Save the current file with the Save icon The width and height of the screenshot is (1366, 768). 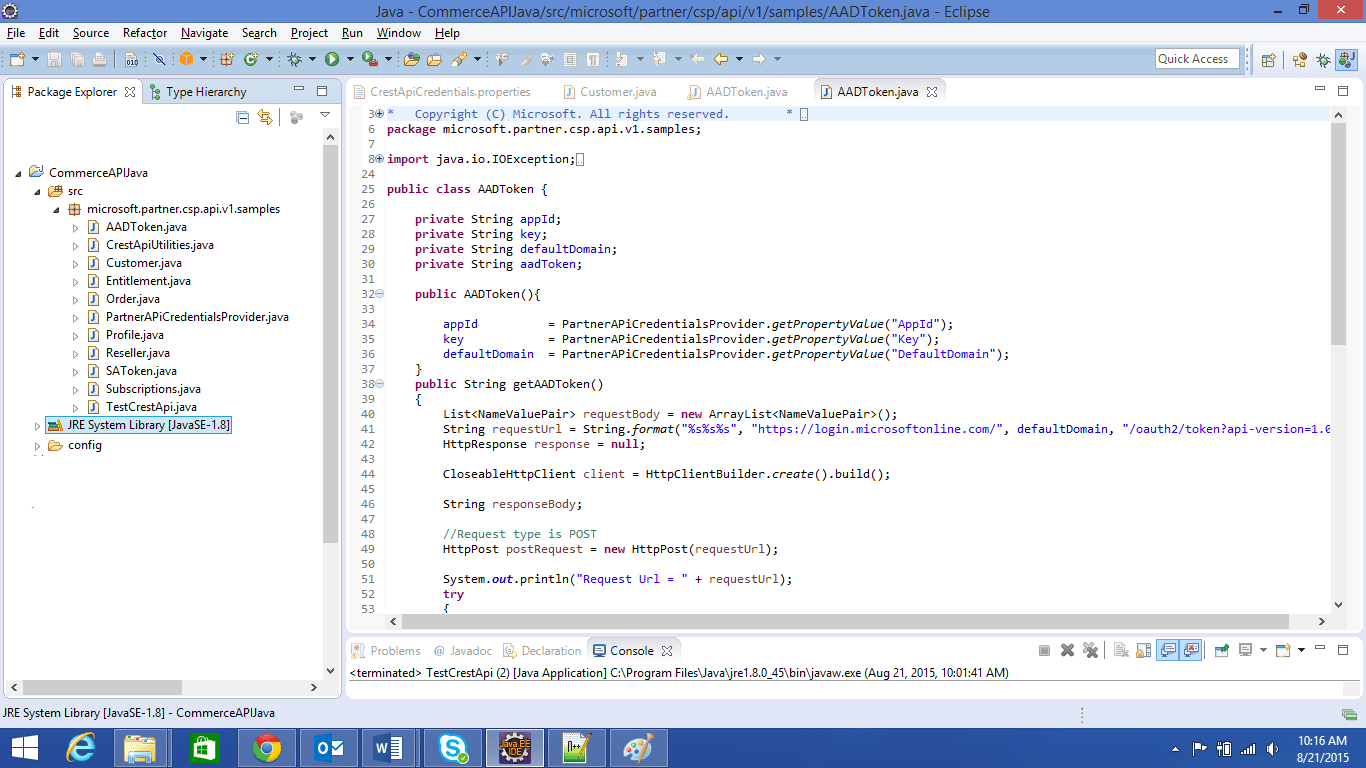pyautogui.click(x=53, y=58)
